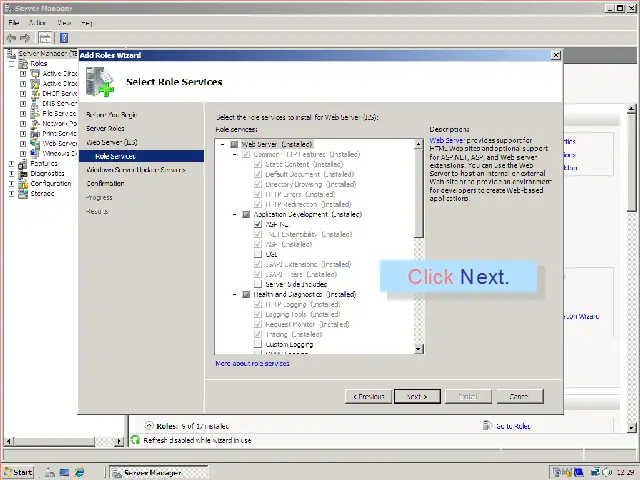Click the Back arrow toolbar icon
Viewport: 640px width, 480px height.
[x=11, y=38]
